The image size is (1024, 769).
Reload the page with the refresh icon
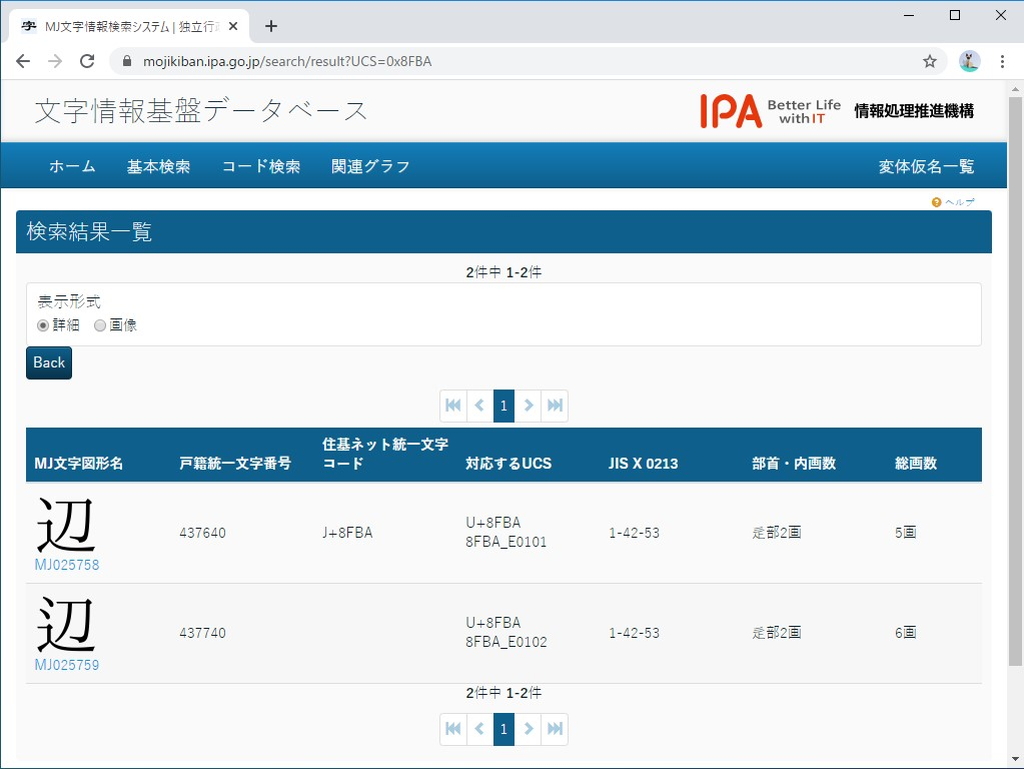click(x=87, y=61)
